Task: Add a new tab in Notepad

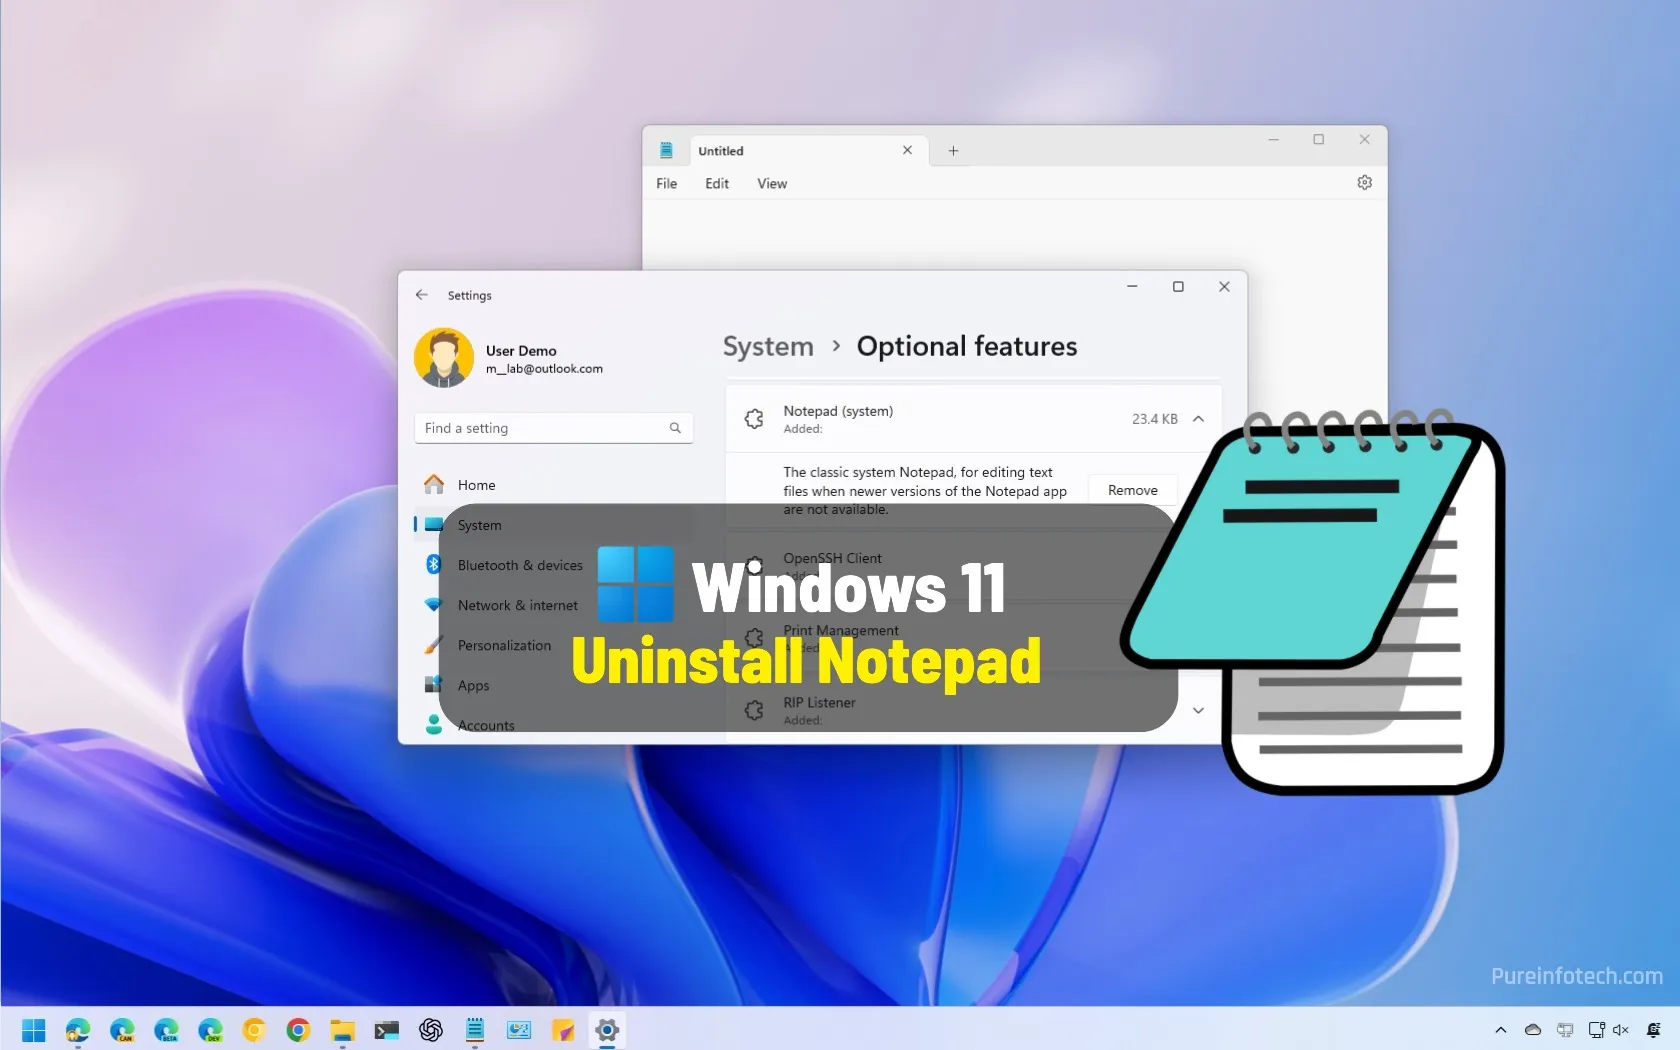Action: 953,151
